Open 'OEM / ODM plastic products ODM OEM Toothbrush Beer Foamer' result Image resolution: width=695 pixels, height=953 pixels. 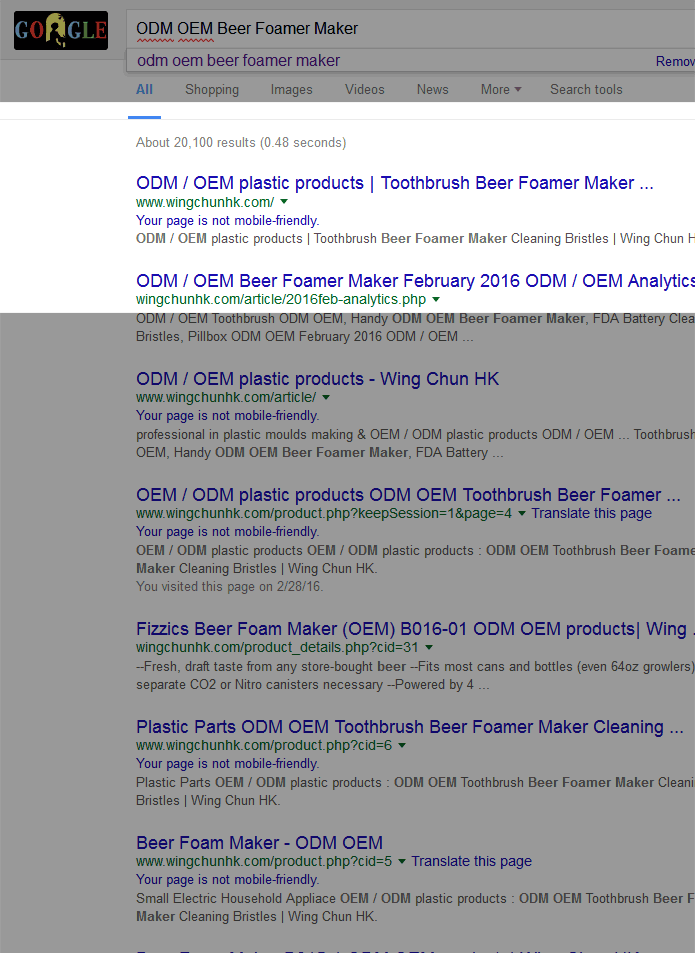click(408, 495)
